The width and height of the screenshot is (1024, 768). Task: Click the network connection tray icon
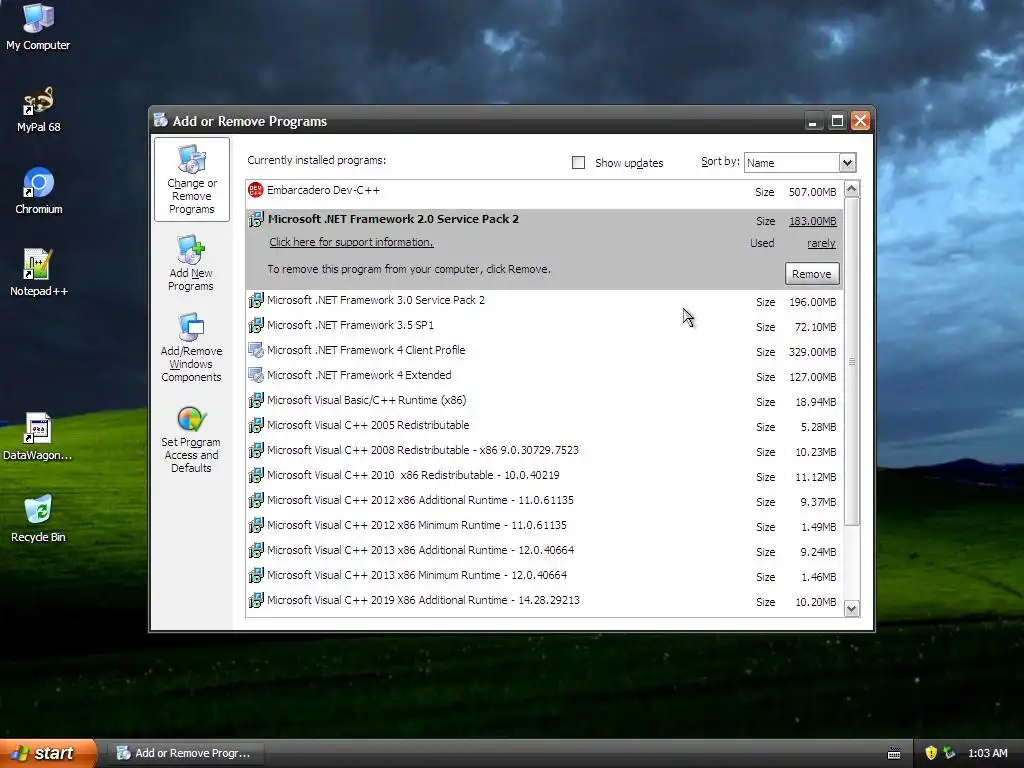click(949, 753)
